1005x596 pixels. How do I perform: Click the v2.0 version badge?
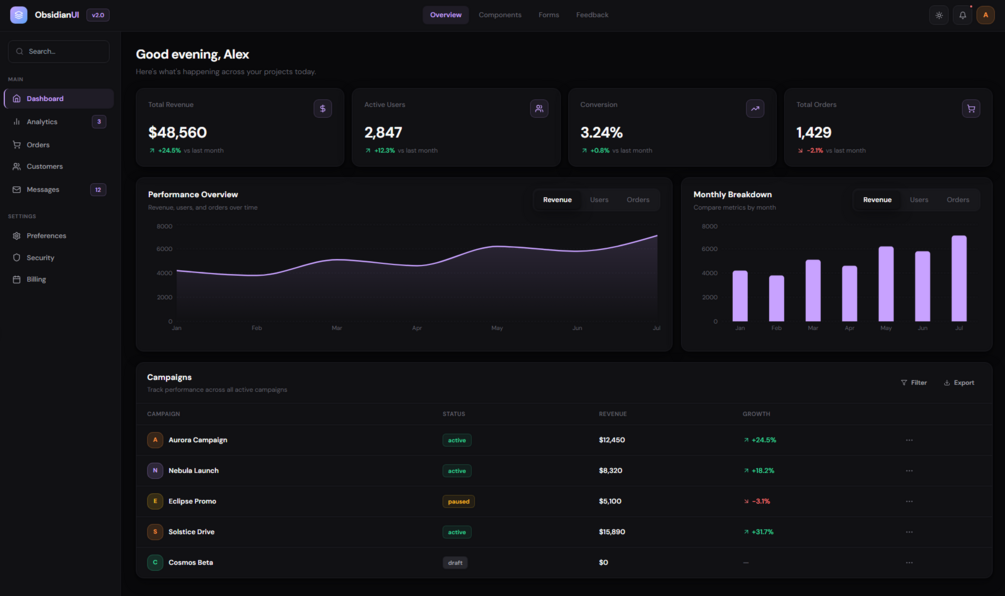[98, 15]
